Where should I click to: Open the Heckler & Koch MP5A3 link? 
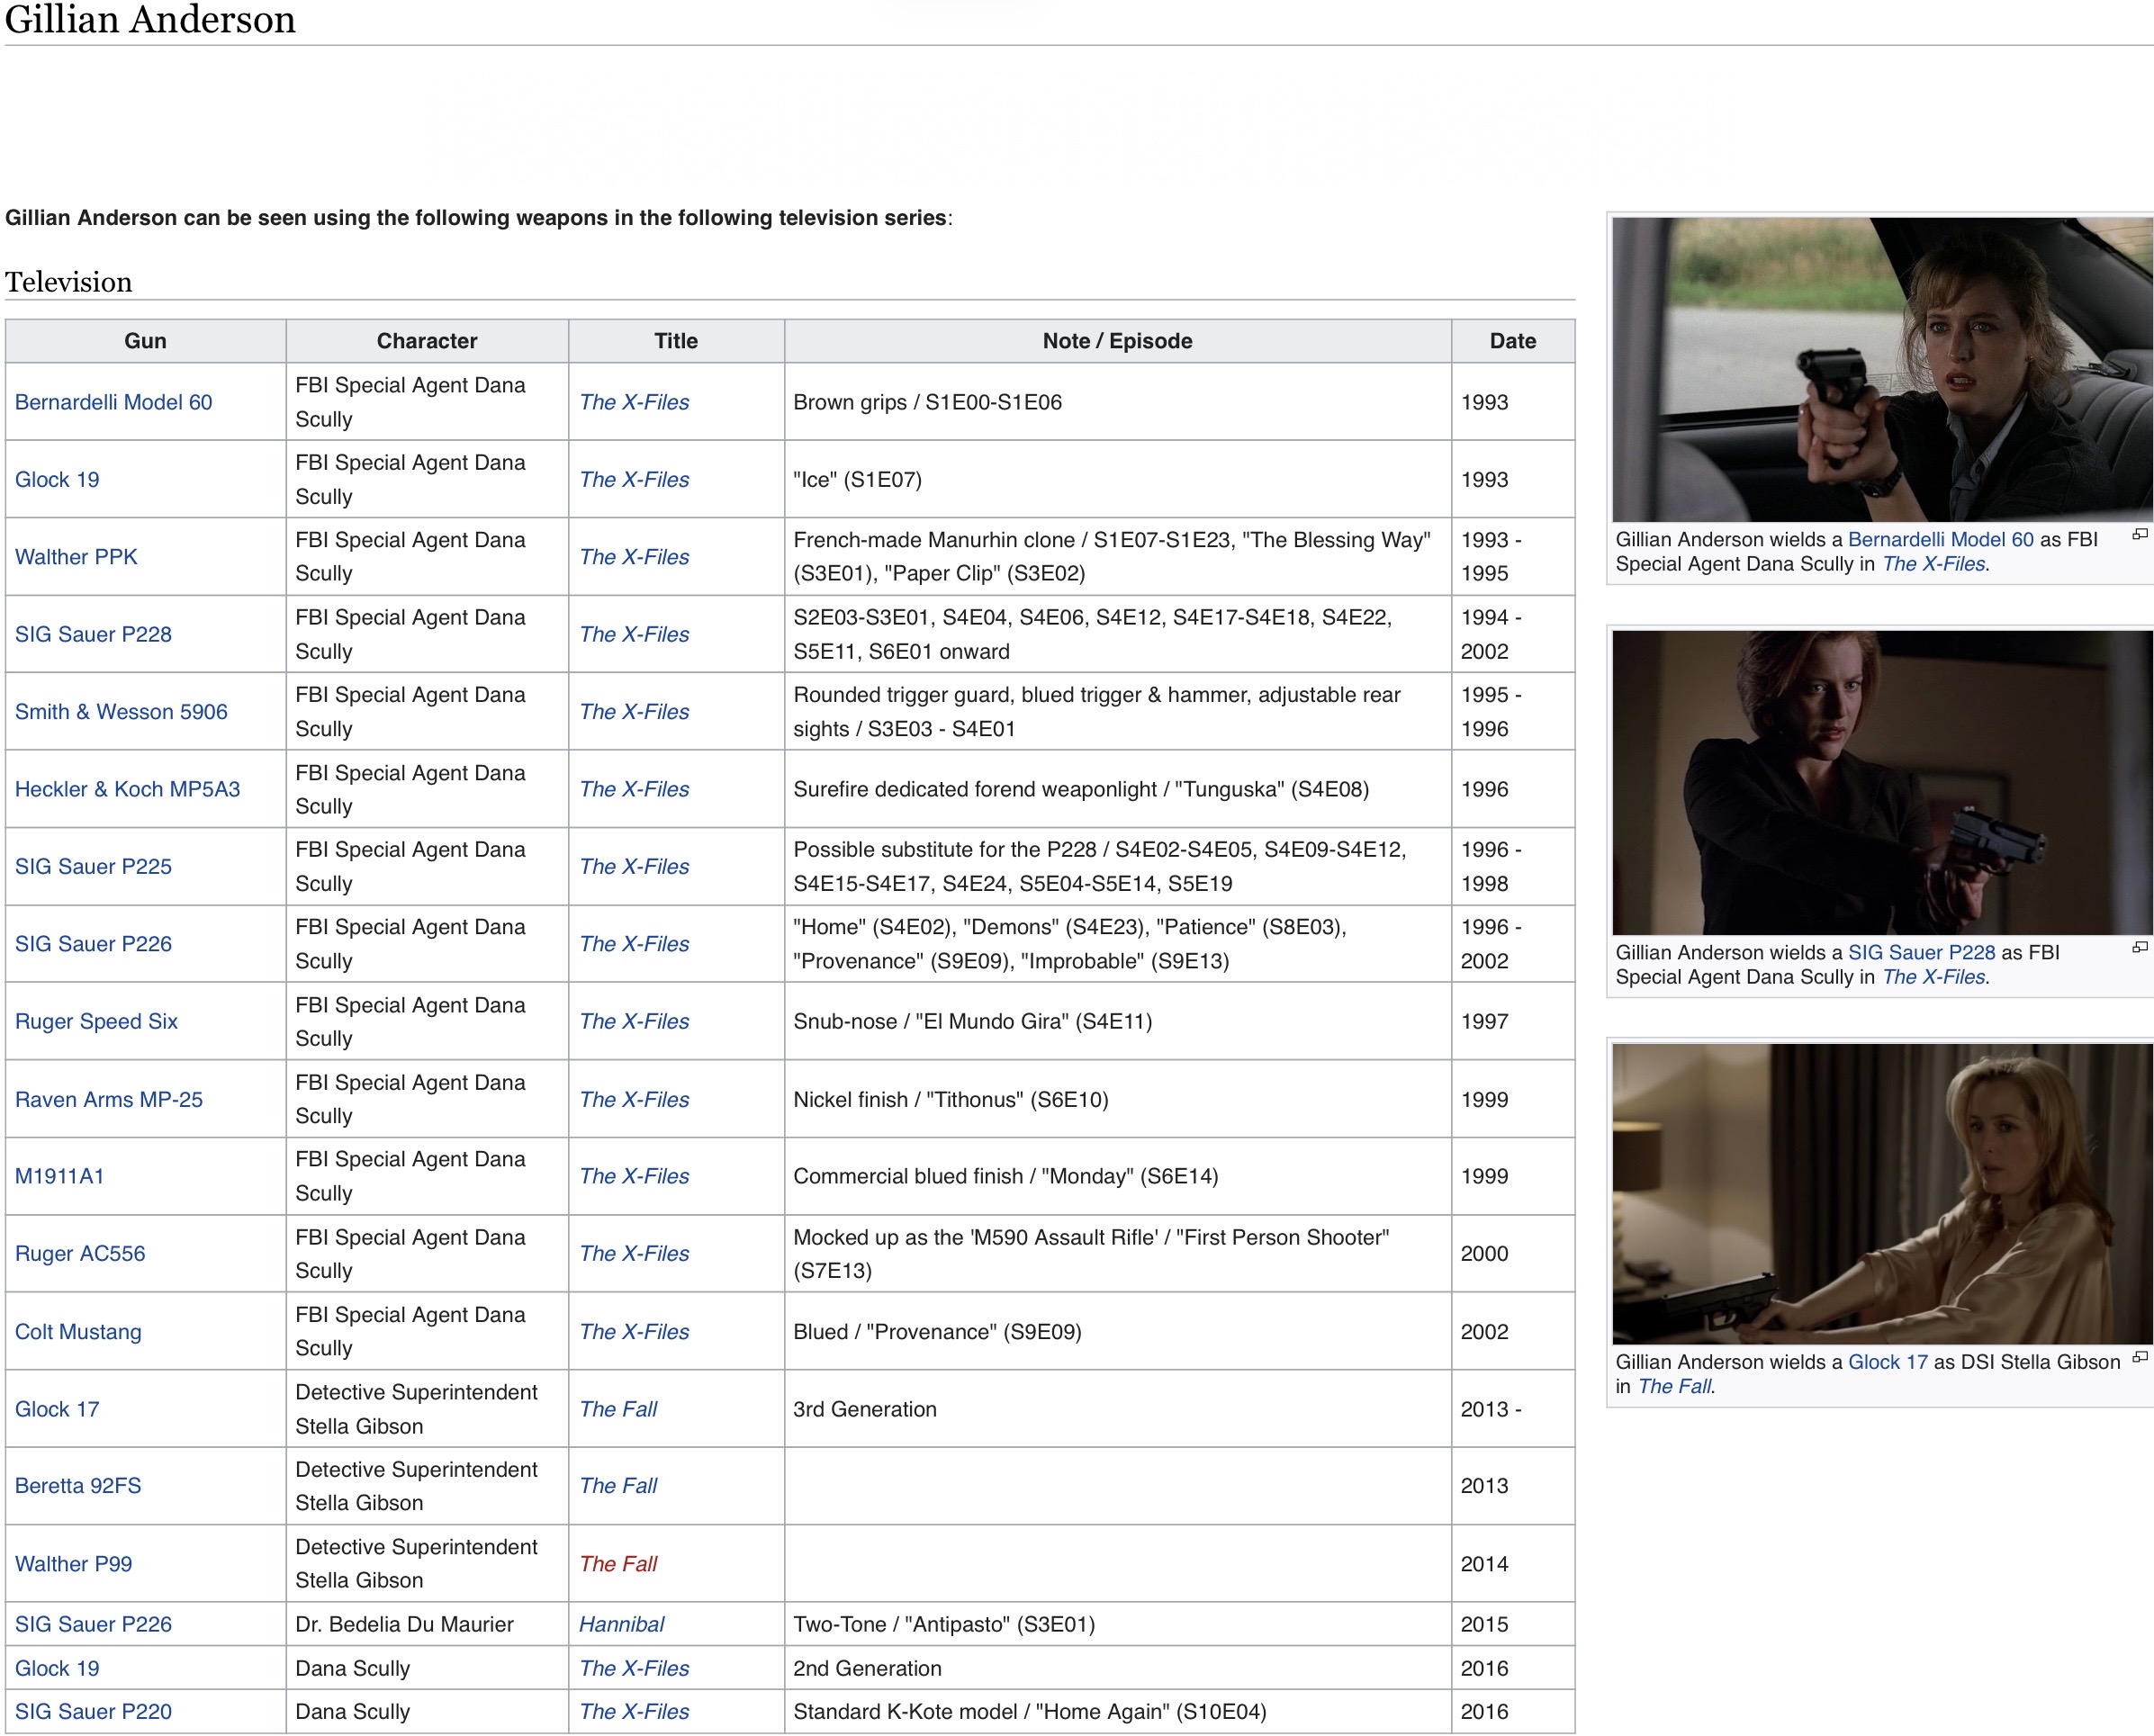click(x=127, y=789)
